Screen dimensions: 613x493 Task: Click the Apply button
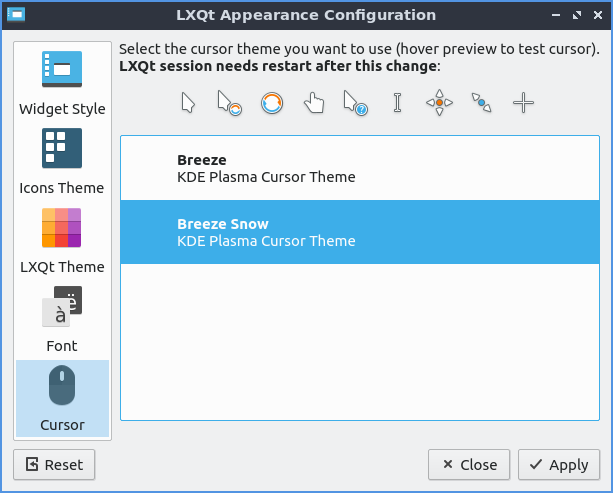tap(558, 464)
